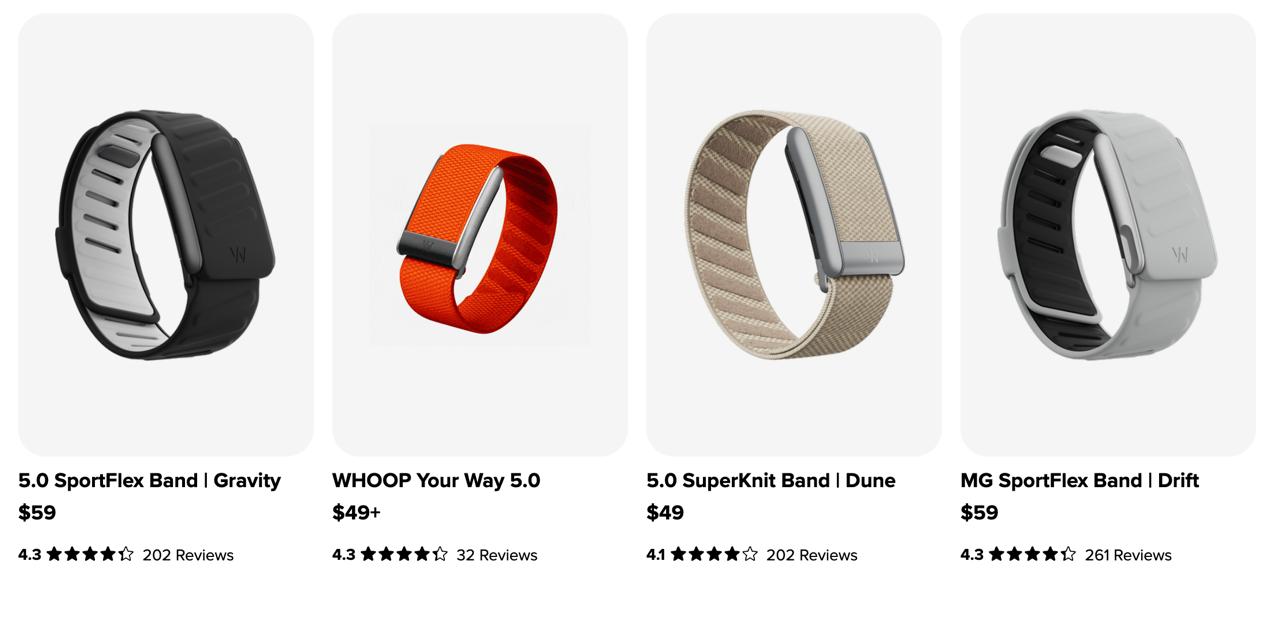Open the black Gravity SportFlex band image
Screen dimensions: 1280x642
[x=166, y=235]
